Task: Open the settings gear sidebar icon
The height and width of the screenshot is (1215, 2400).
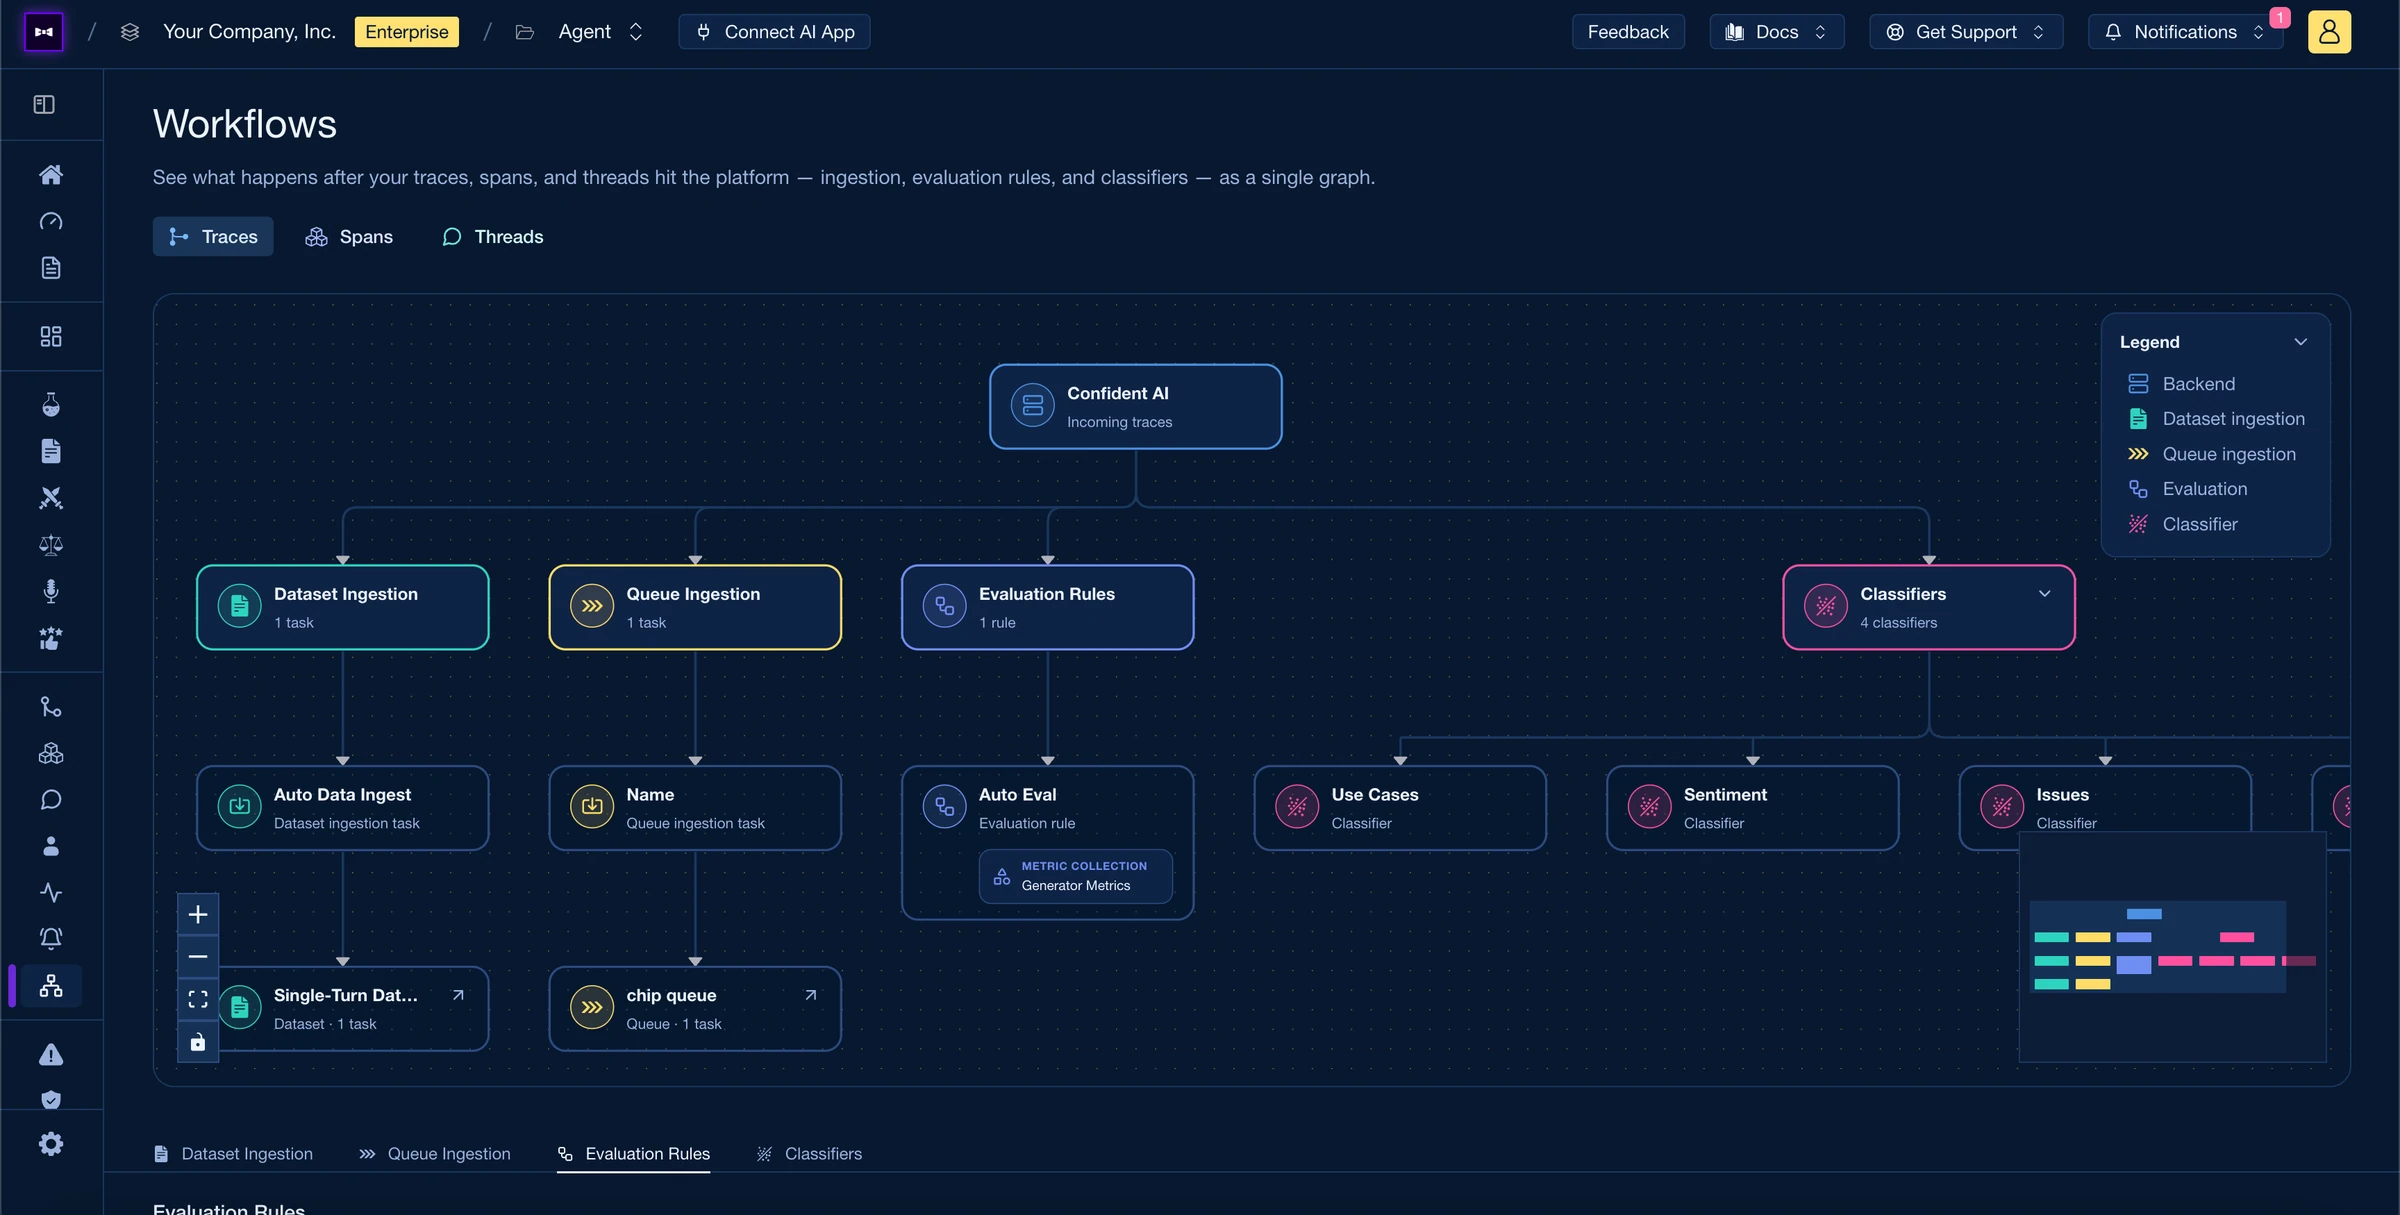Action: click(x=51, y=1144)
